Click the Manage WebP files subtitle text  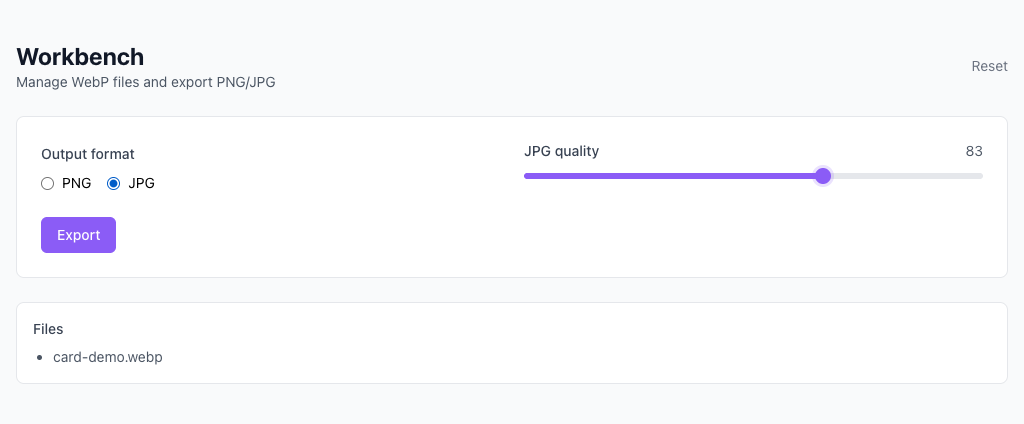coord(145,82)
